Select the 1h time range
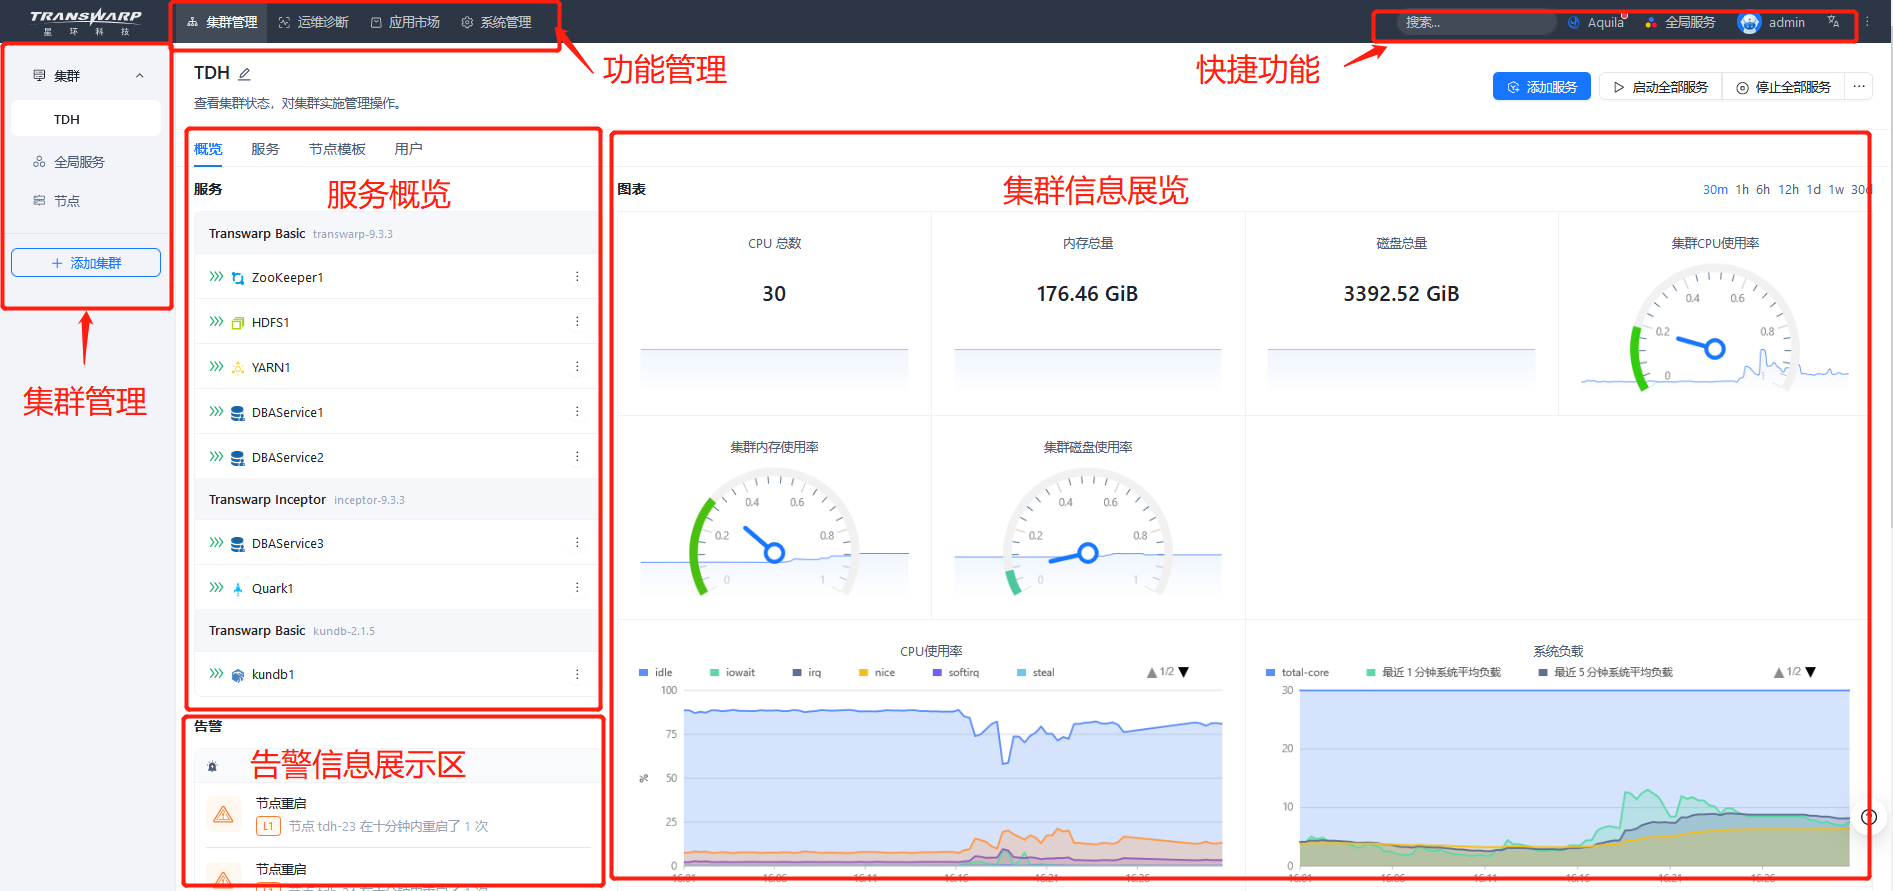The height and width of the screenshot is (891, 1893). click(x=1742, y=190)
